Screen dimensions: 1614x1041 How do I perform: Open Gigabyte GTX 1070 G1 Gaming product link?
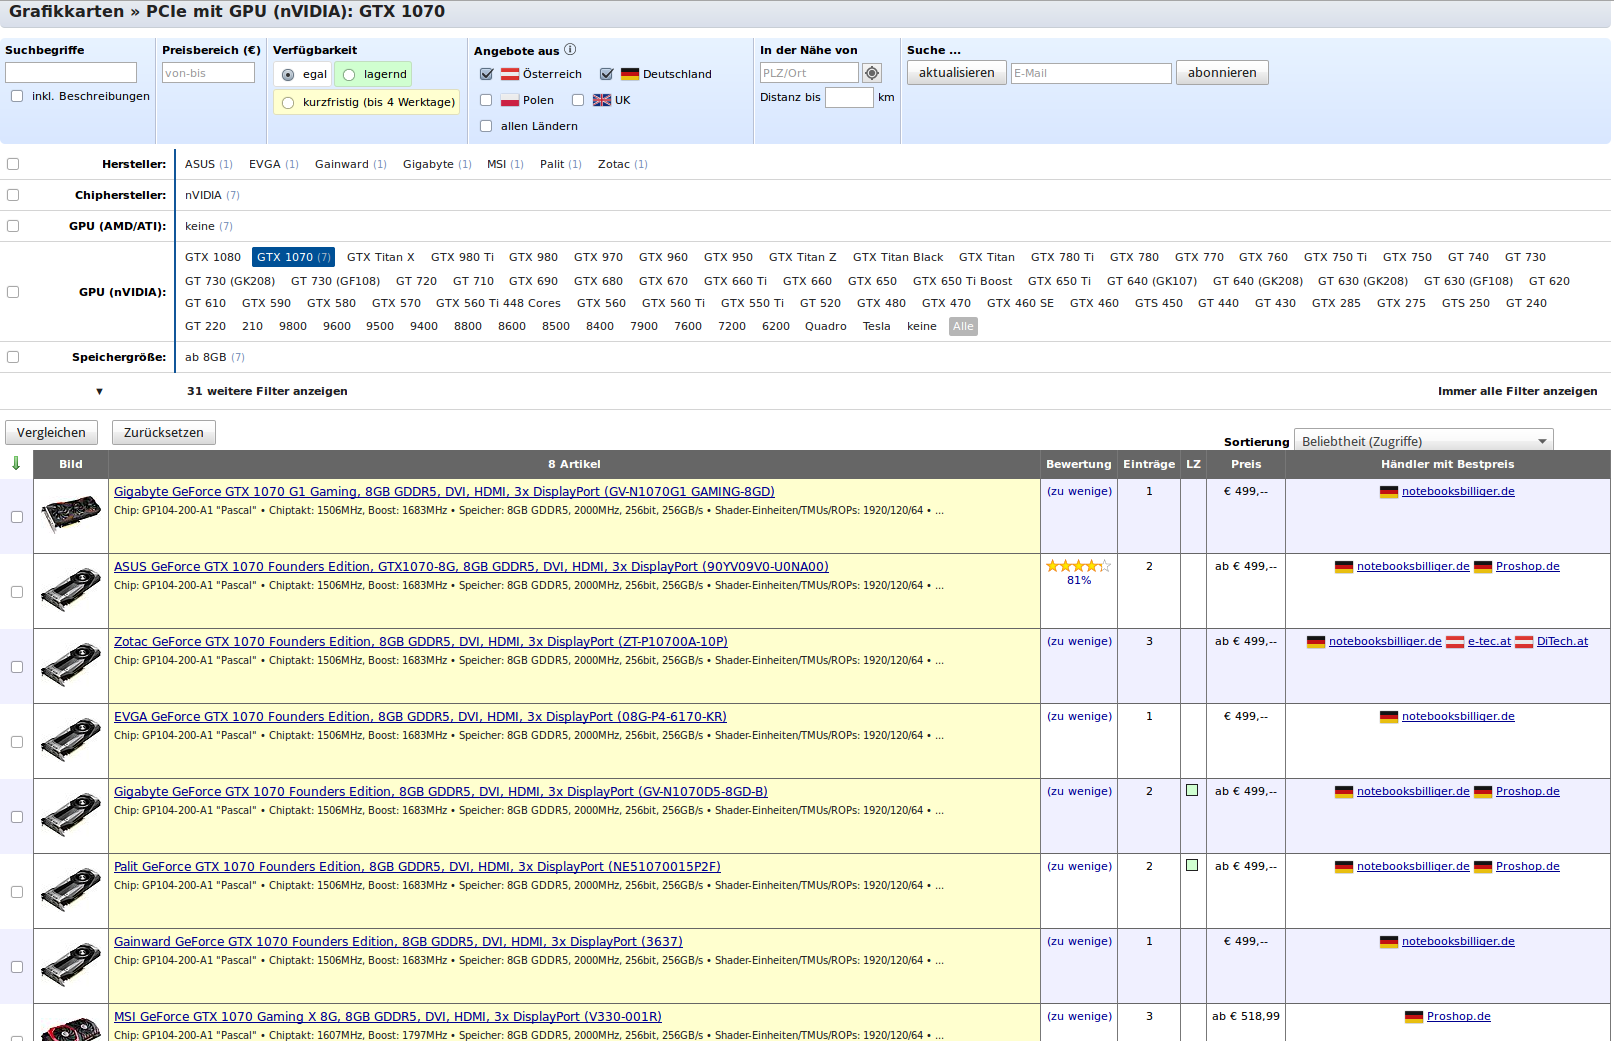444,491
